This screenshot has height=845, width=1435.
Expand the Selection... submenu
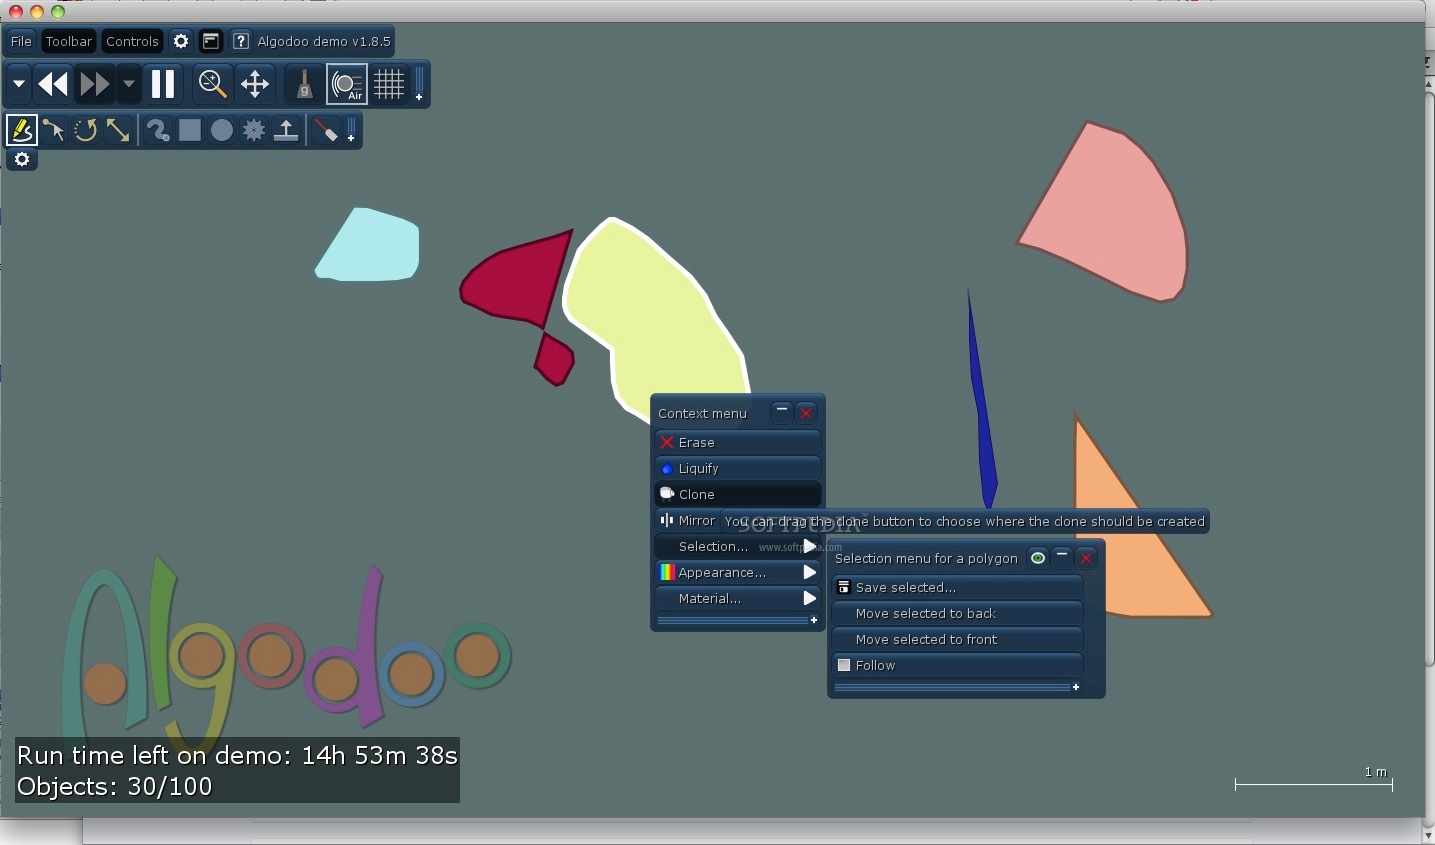coord(738,546)
